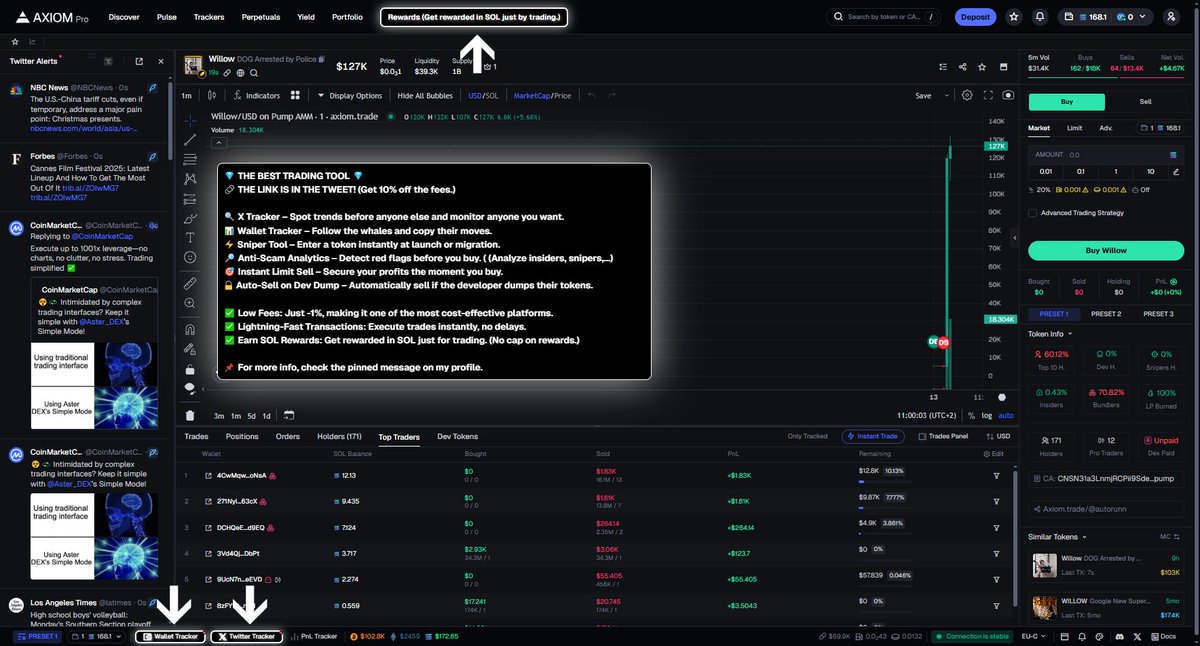Click the magnet mode tool
1200x646 pixels.
coord(190,329)
